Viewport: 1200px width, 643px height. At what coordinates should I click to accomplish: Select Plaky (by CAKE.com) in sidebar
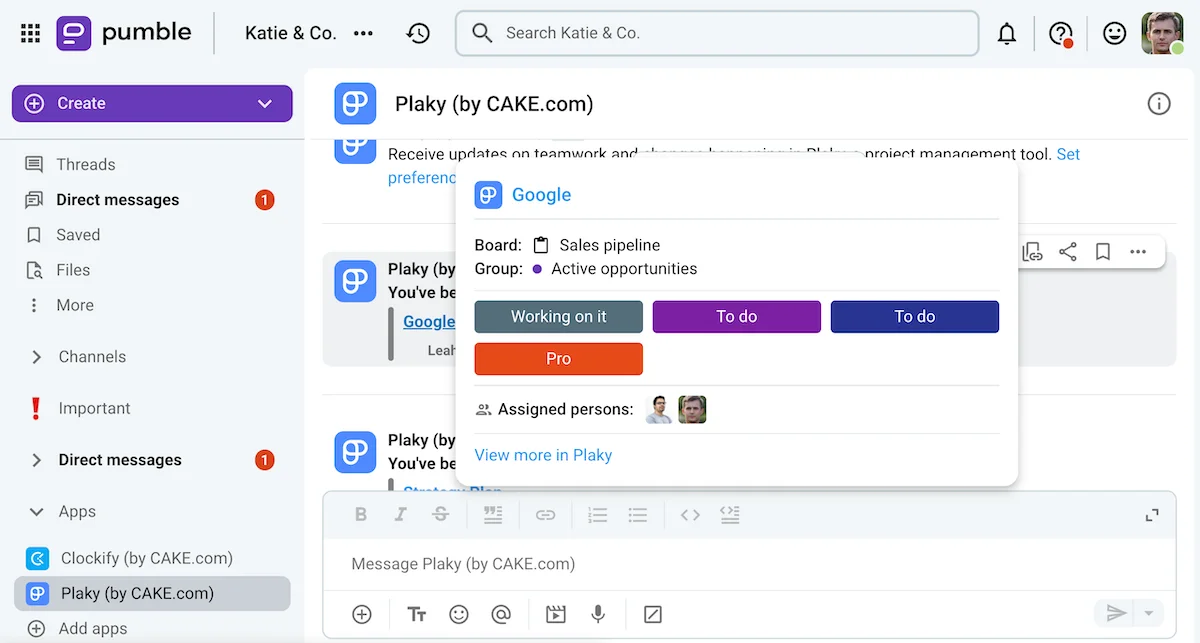pyautogui.click(x=152, y=593)
